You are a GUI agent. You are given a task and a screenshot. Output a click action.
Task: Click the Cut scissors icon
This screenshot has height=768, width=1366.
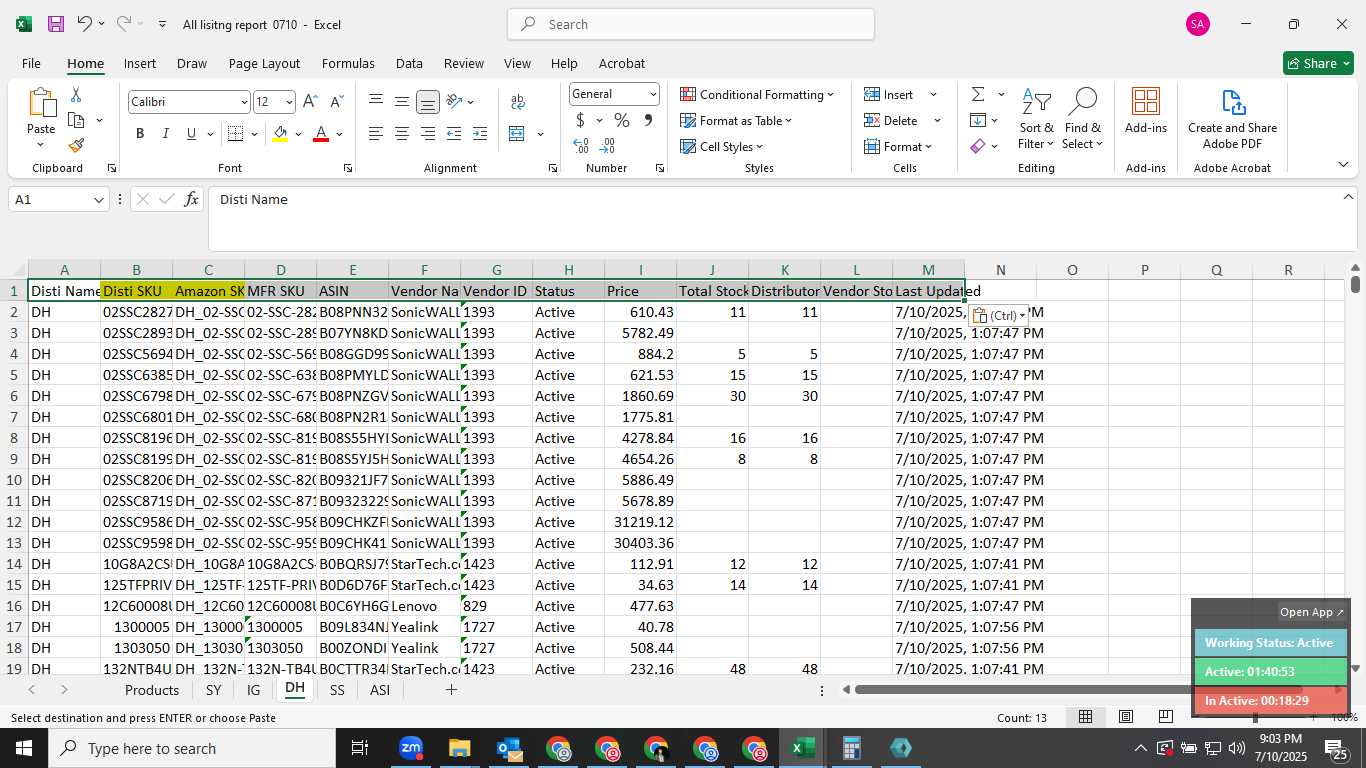tap(76, 95)
